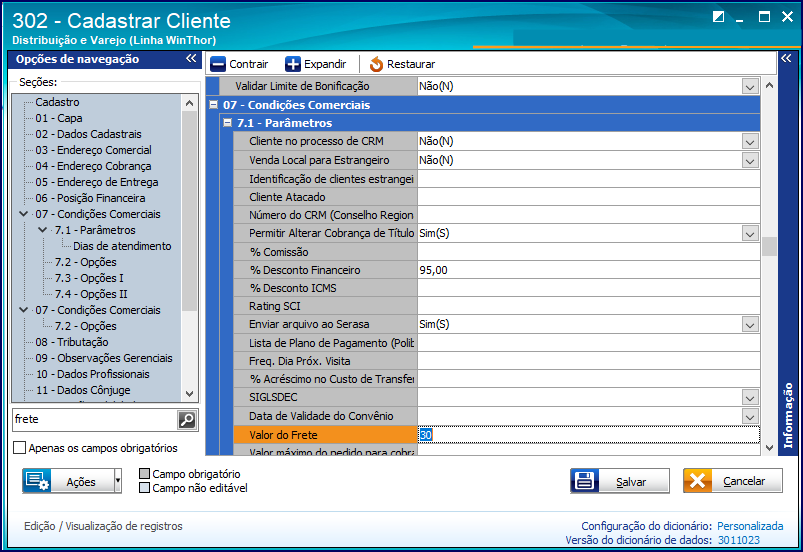
Task: Open Enviar arquivo ao Serasa dropdown
Action: (x=750, y=325)
